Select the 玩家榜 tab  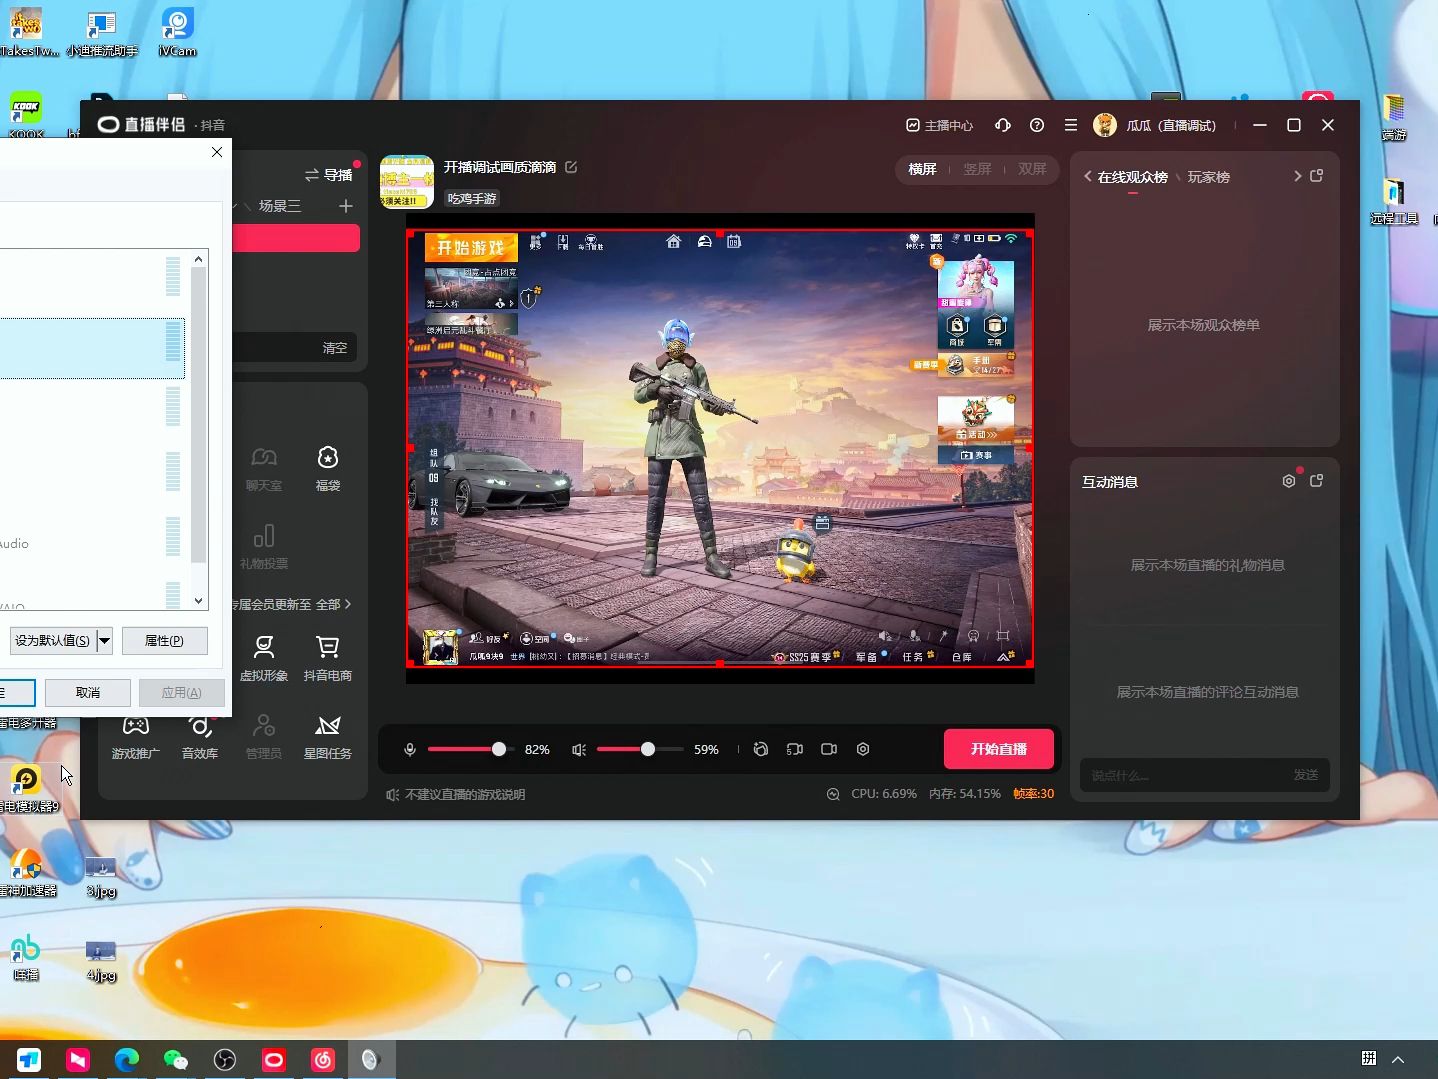click(x=1209, y=177)
